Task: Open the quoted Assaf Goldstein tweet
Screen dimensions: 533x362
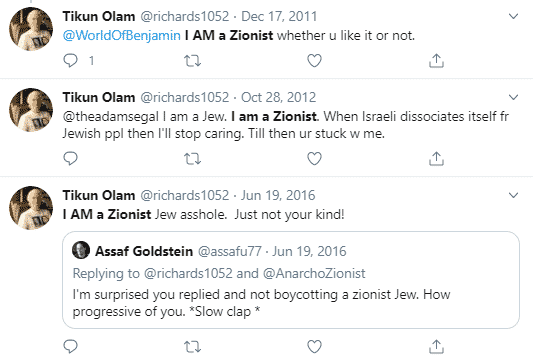Action: [291, 280]
